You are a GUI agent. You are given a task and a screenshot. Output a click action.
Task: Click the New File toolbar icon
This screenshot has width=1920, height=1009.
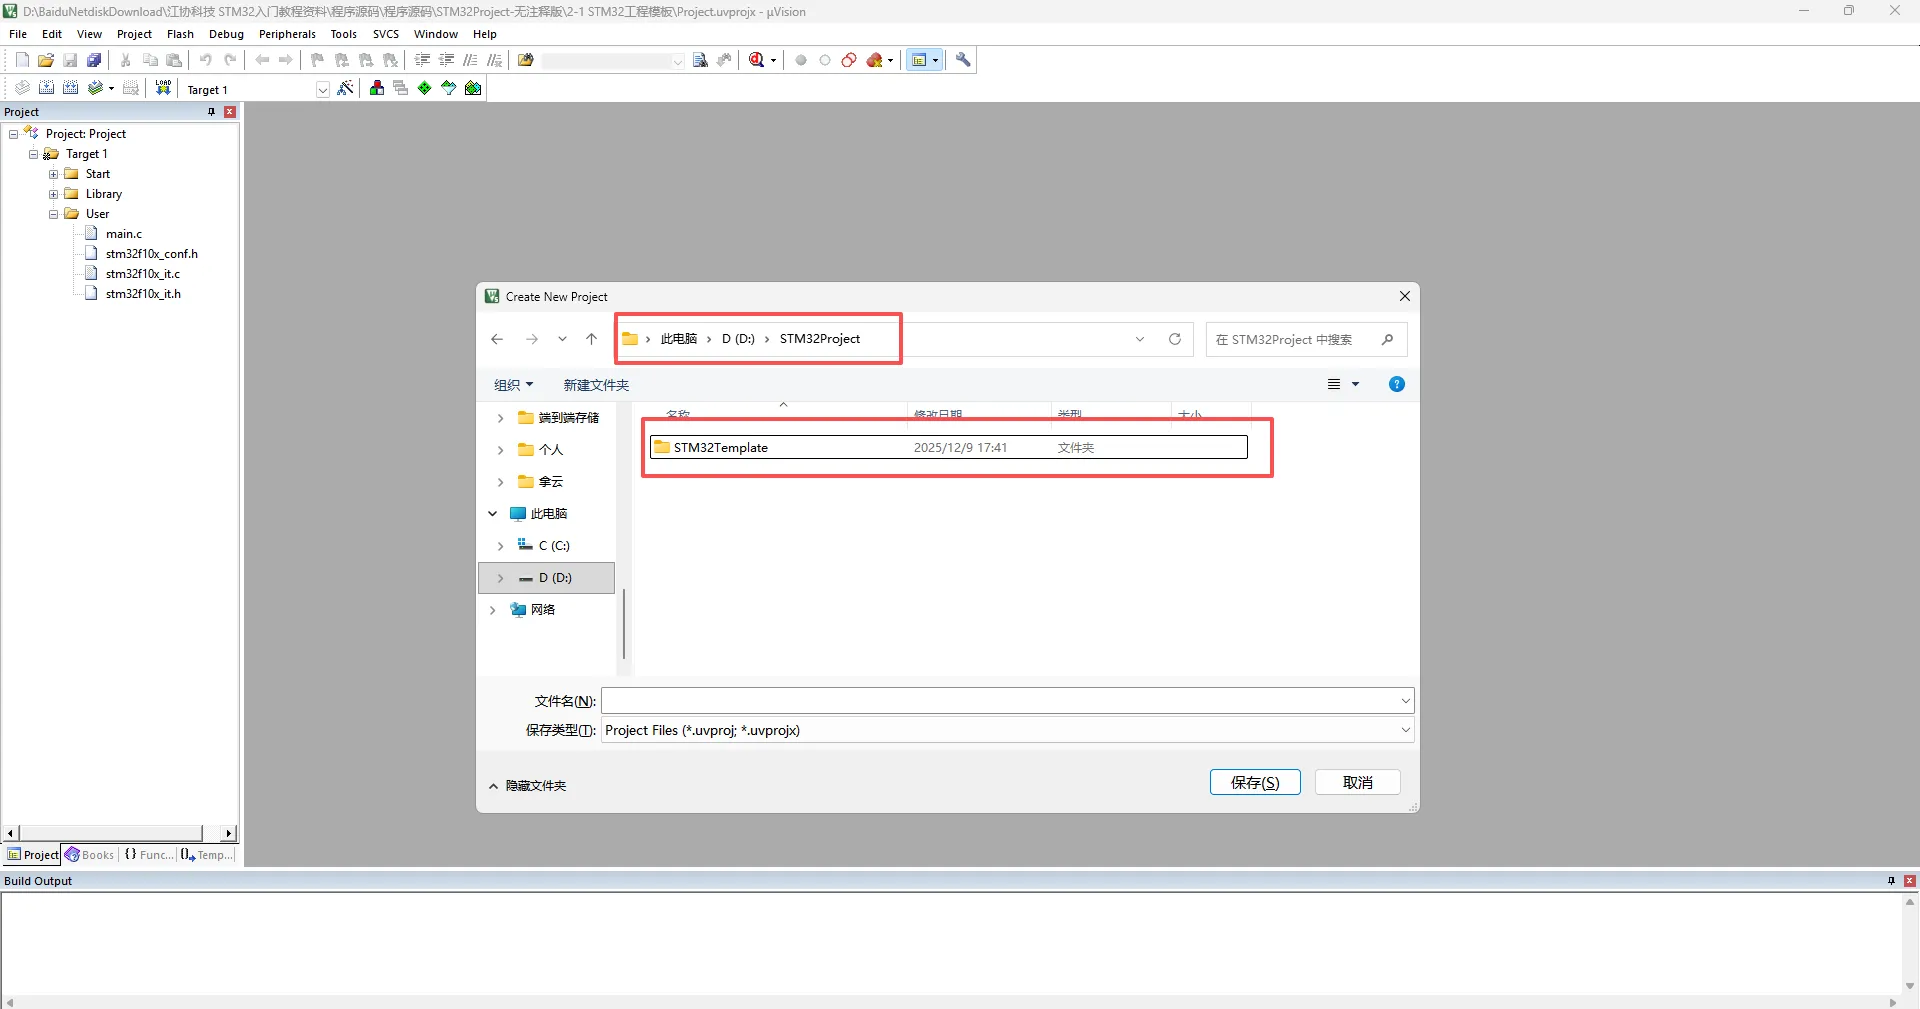[22, 60]
